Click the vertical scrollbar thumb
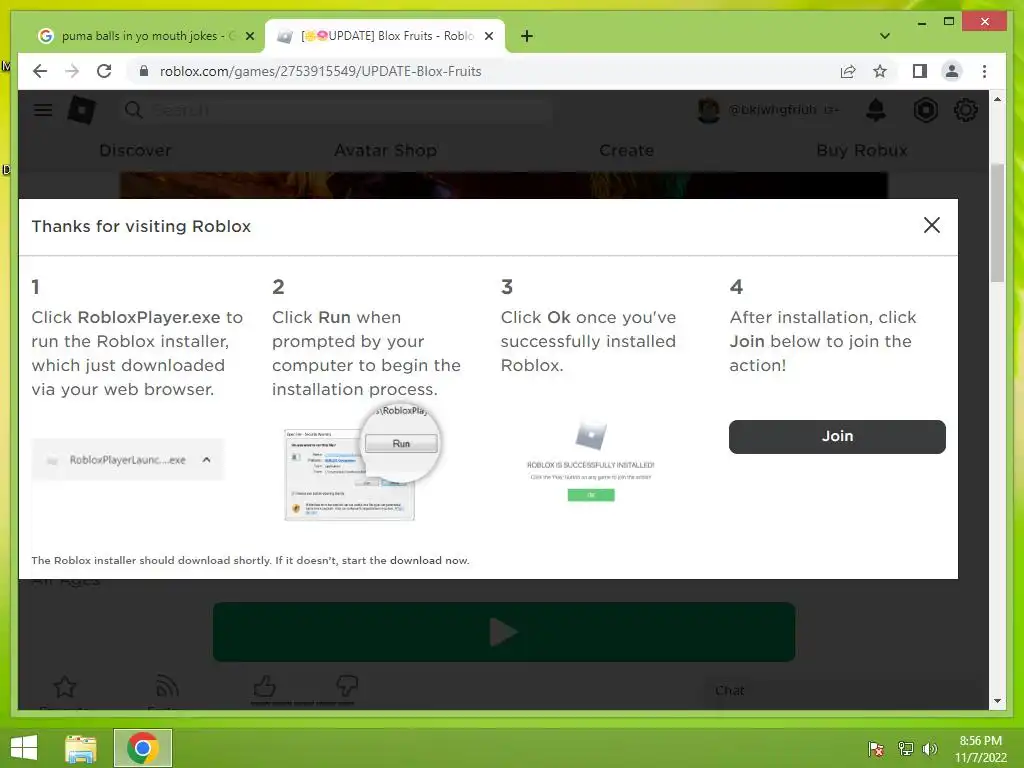This screenshot has width=1024, height=768. [997, 222]
